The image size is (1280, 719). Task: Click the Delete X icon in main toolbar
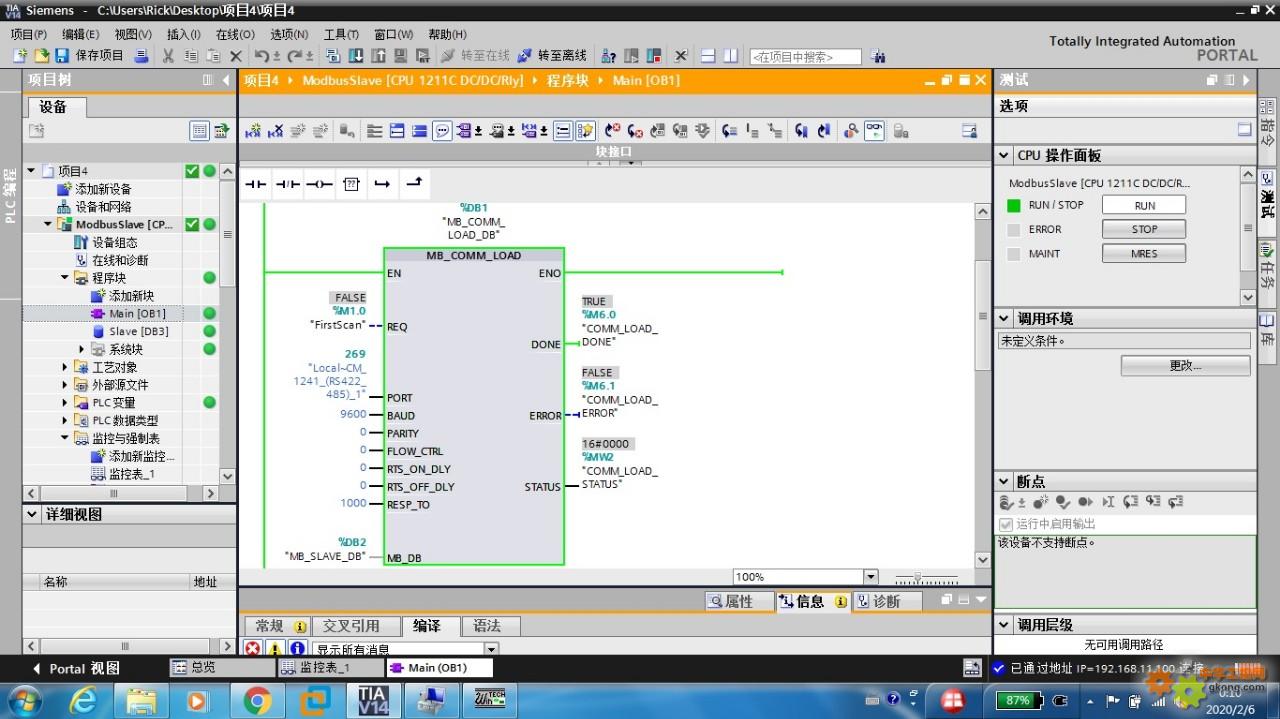236,56
